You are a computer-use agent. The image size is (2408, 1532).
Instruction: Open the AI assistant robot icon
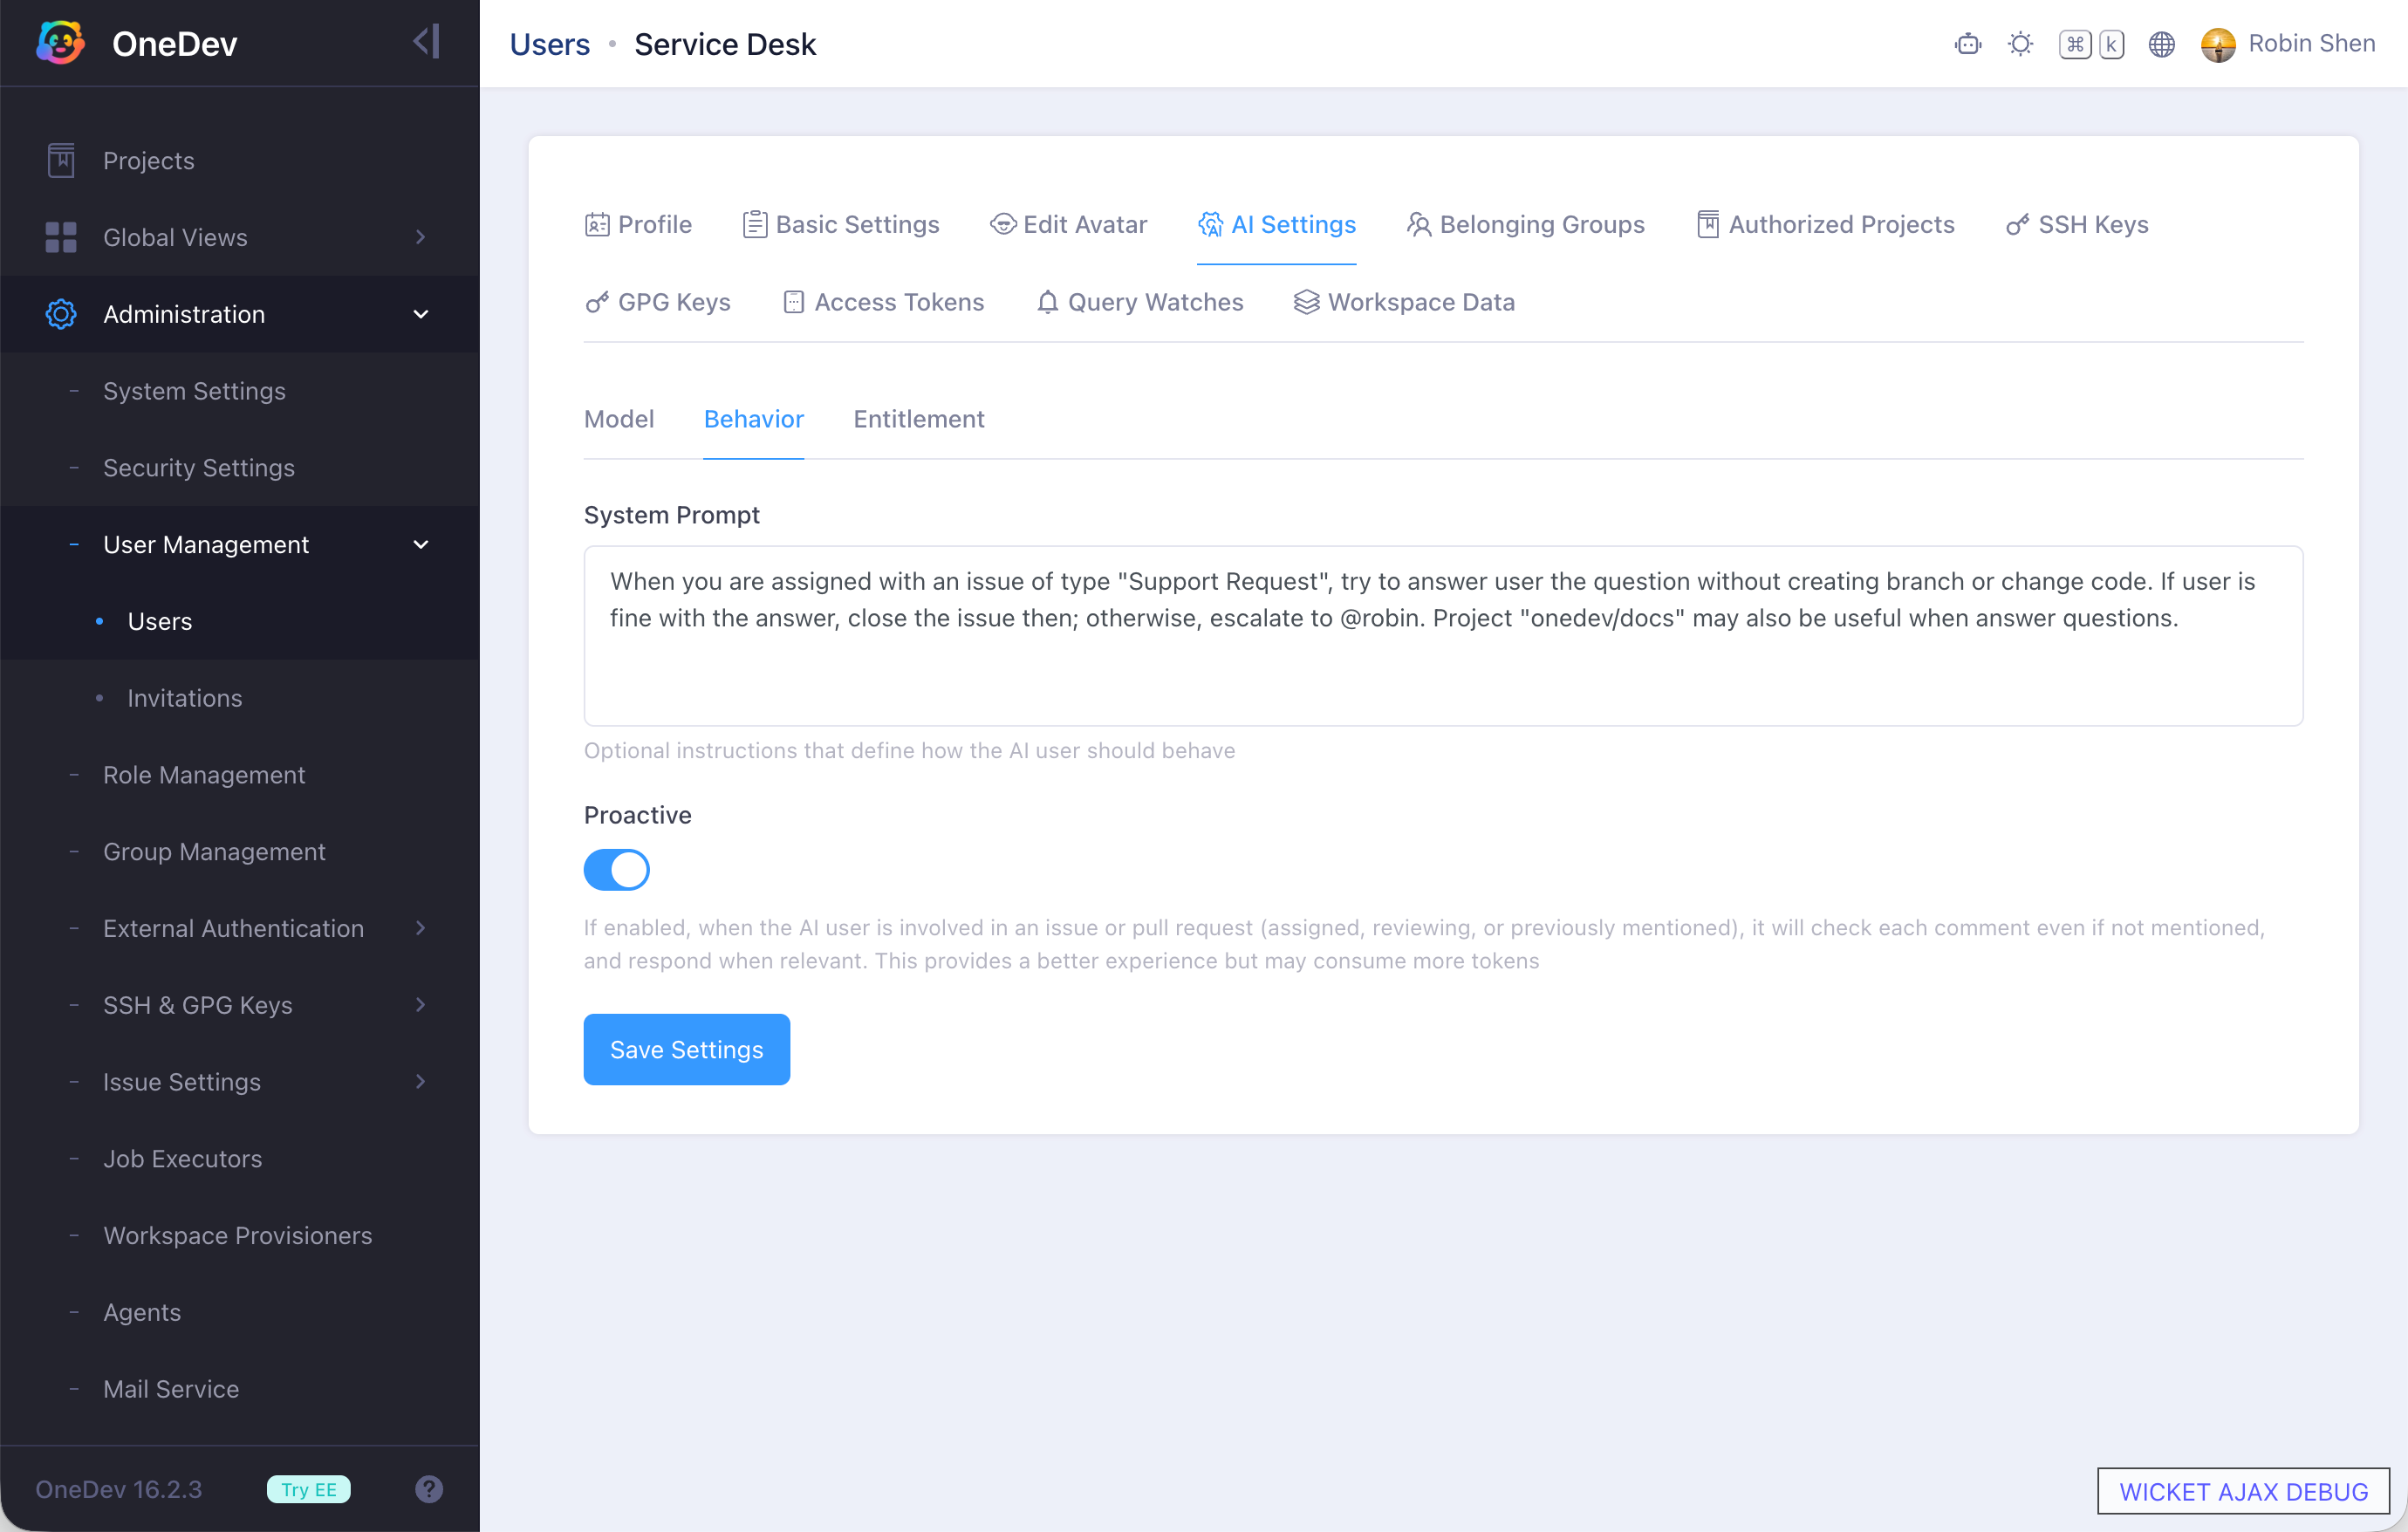[x=1968, y=44]
